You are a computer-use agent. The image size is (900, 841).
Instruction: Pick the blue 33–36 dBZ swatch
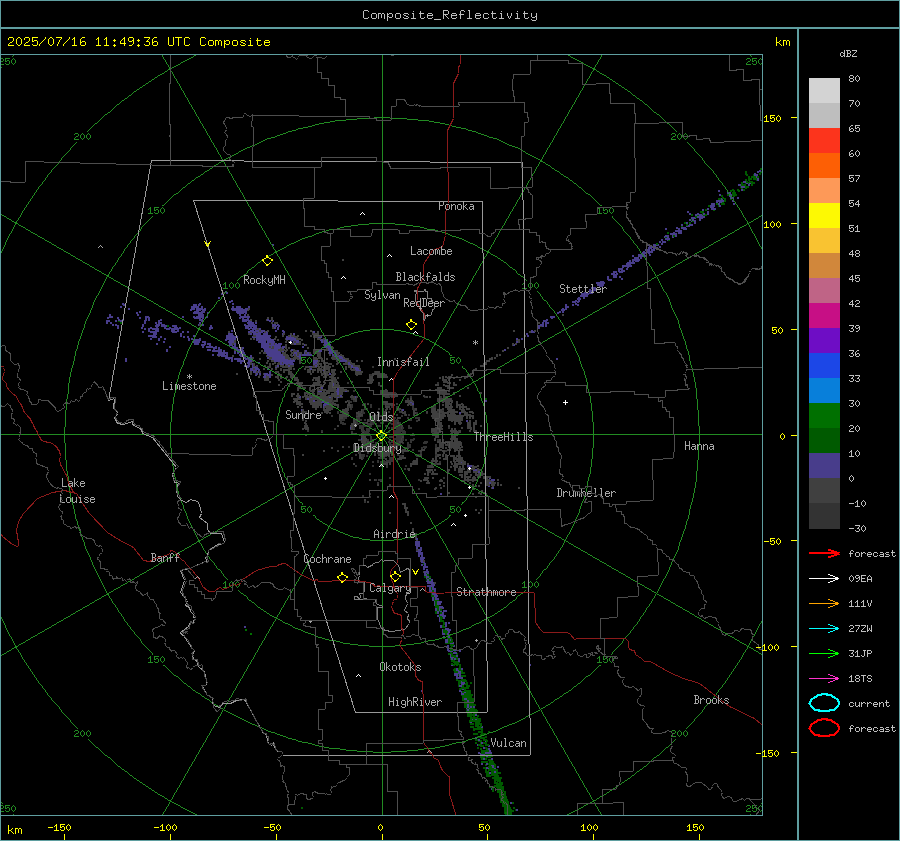tap(824, 366)
